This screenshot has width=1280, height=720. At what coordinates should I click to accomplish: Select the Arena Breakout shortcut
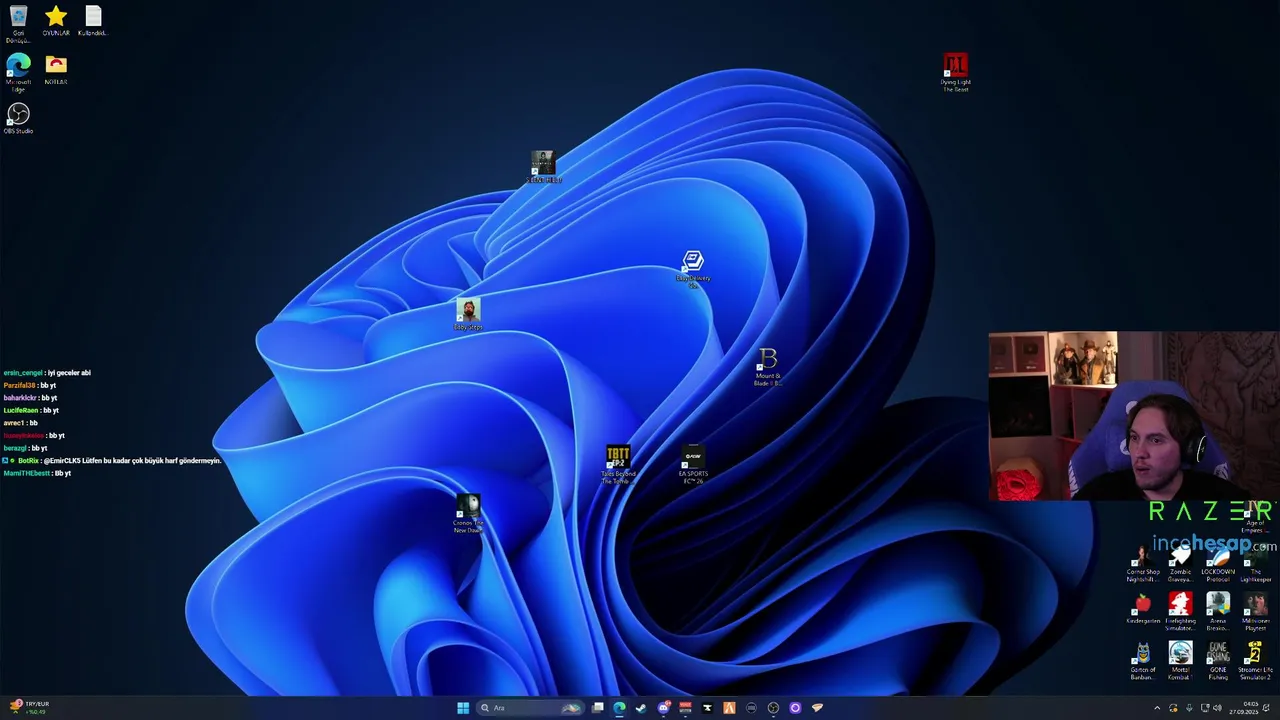pos(1218,612)
